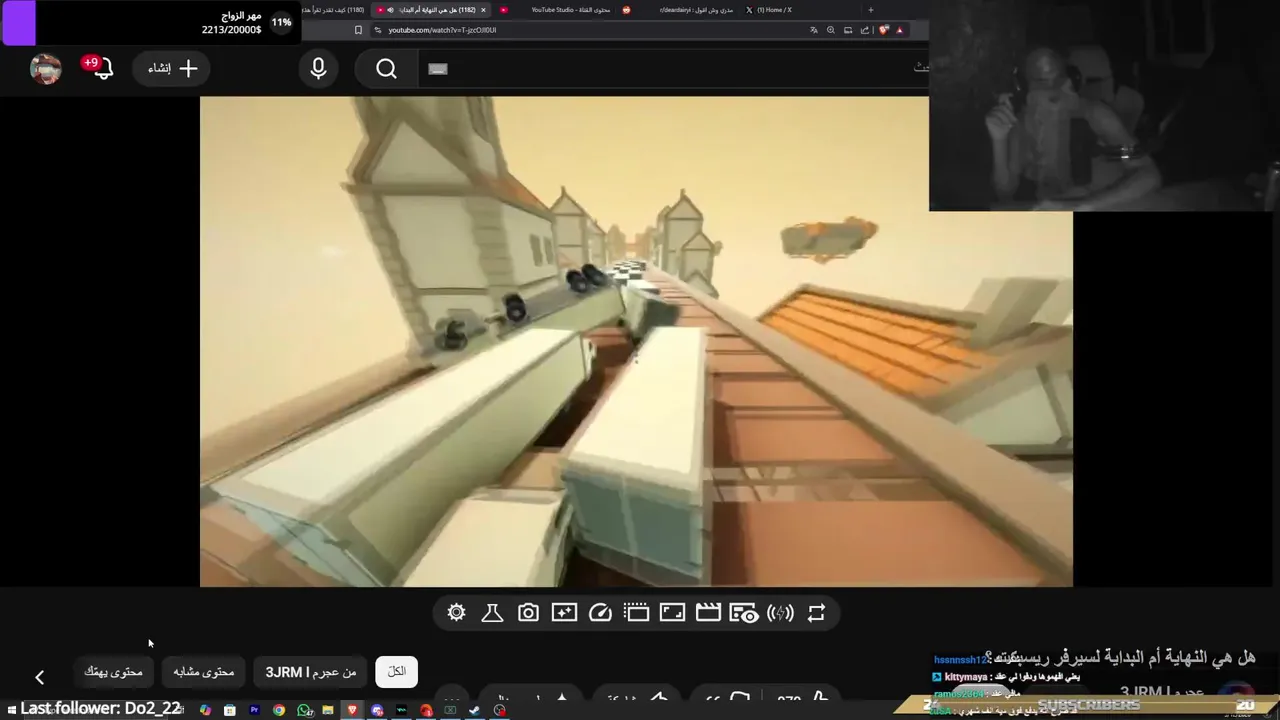Select the من عجرم 3JRM chip
Image resolution: width=1280 pixels, height=720 pixels.
click(310, 672)
